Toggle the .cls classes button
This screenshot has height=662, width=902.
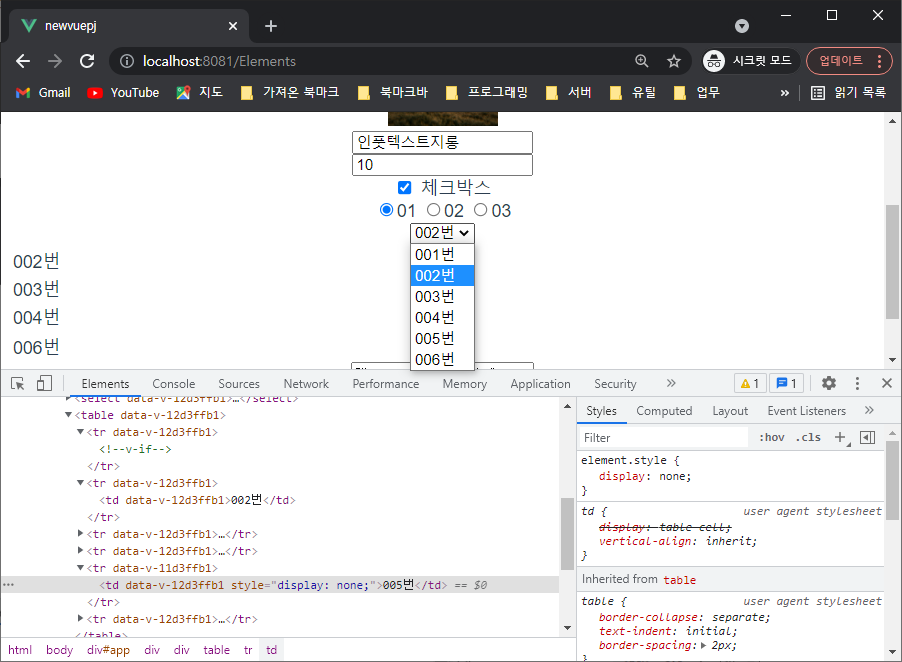[x=808, y=438]
